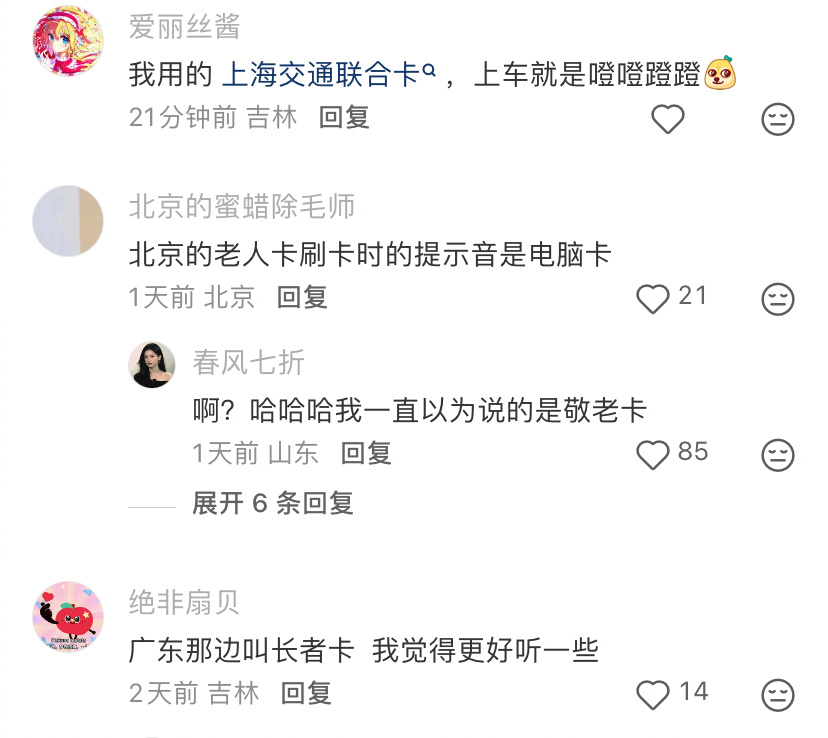The width and height of the screenshot is (828, 738).
Task: Open 北京的蜜蜡除毛师's avatar profile
Action: tap(68, 221)
